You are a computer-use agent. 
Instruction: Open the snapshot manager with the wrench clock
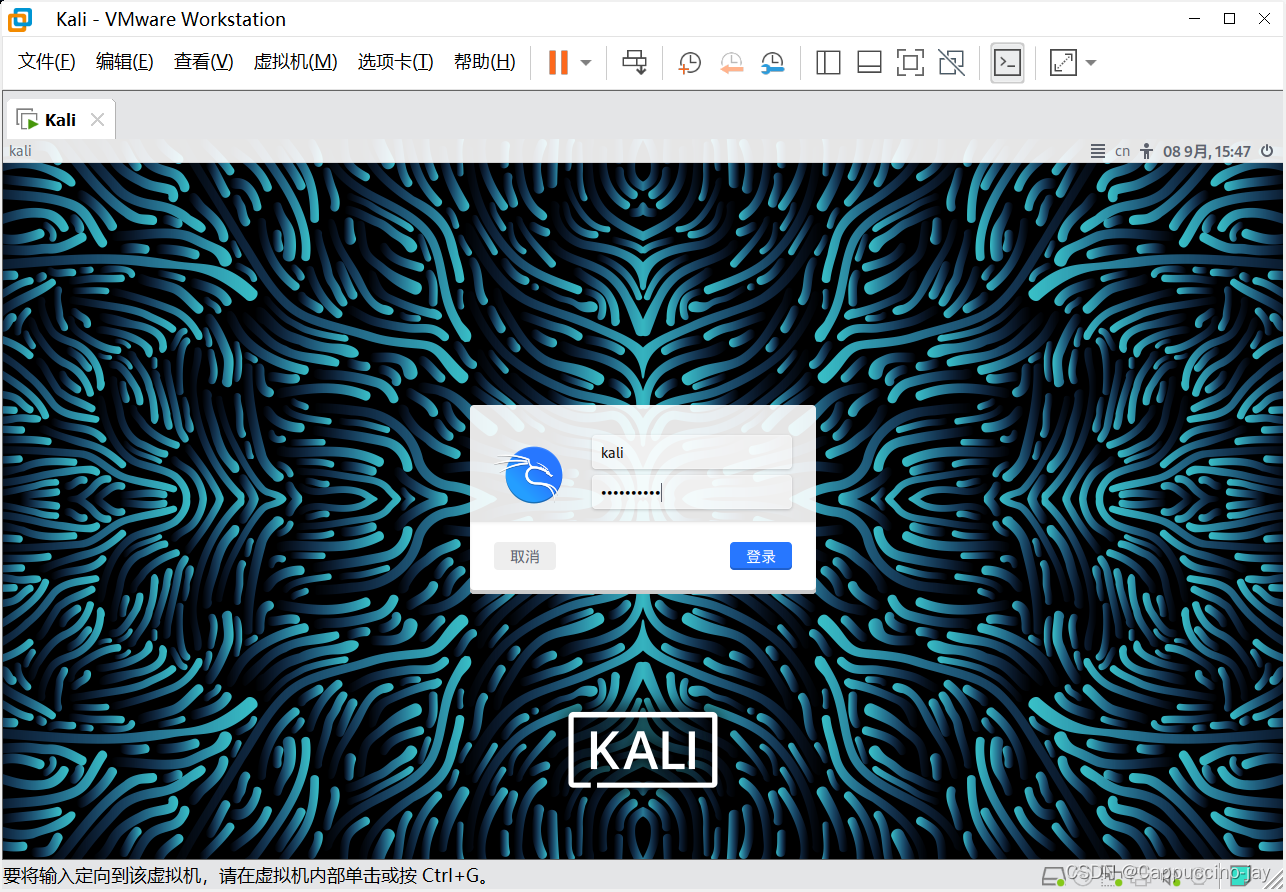click(772, 63)
